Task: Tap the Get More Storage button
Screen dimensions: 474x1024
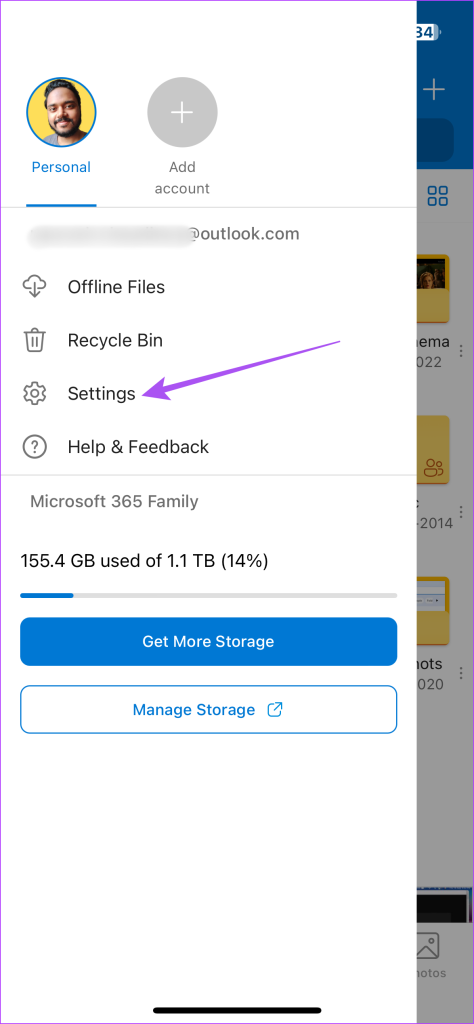Action: [x=208, y=641]
